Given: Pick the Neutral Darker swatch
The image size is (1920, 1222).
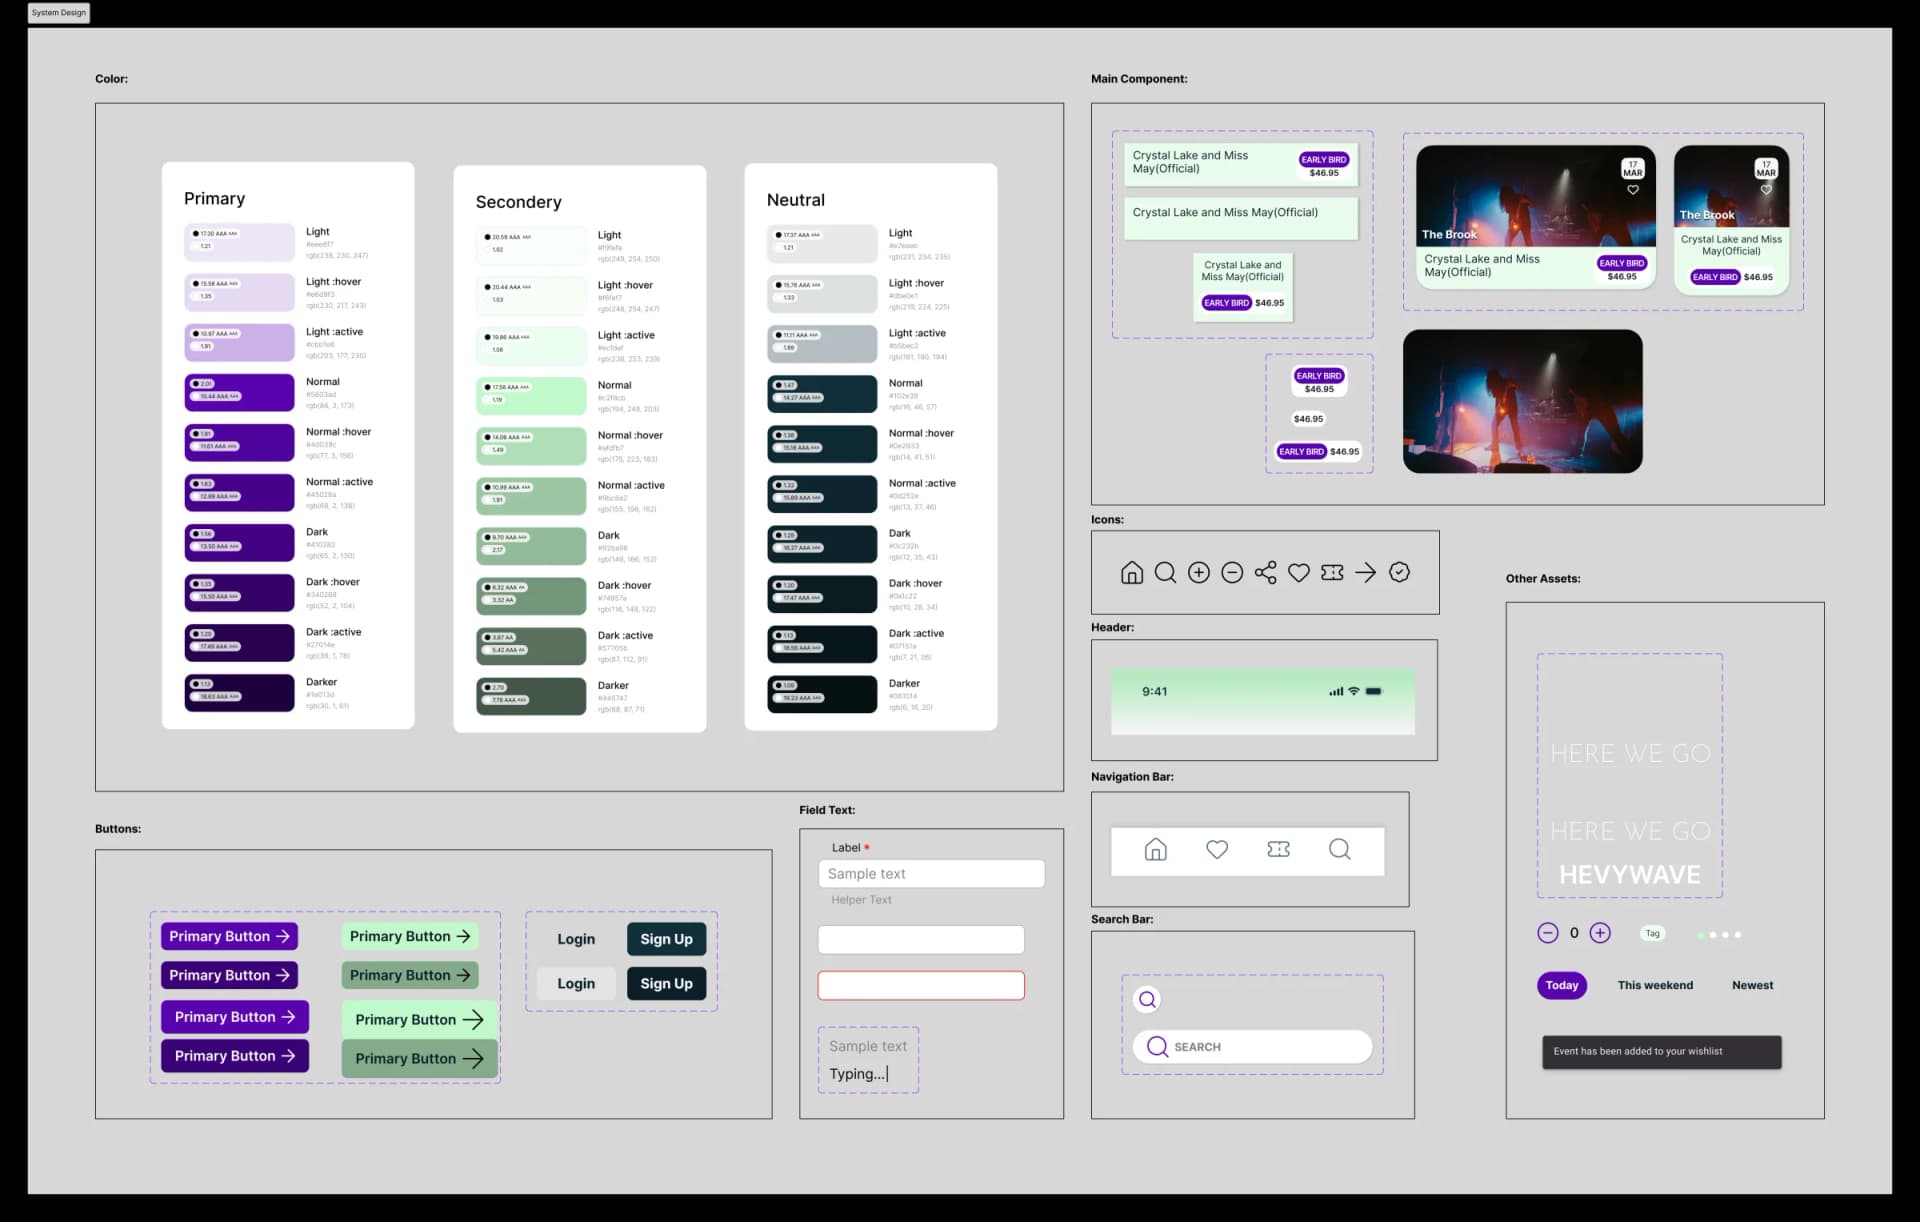Looking at the screenshot, I should tap(822, 694).
